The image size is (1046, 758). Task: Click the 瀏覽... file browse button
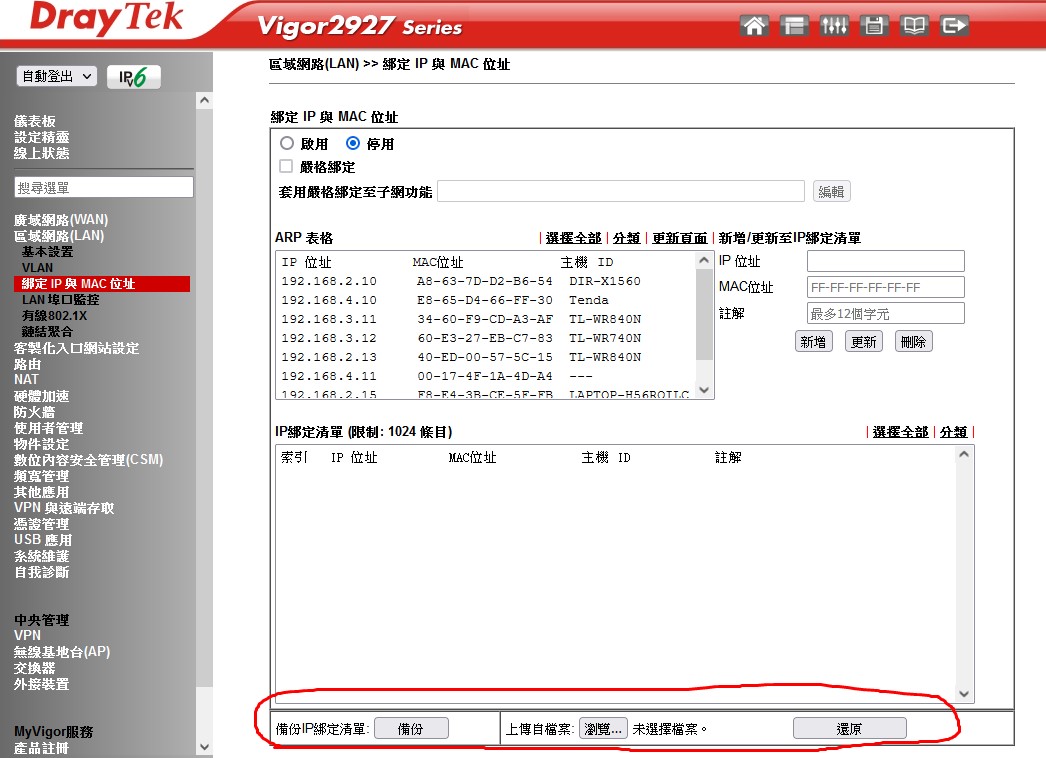click(603, 729)
